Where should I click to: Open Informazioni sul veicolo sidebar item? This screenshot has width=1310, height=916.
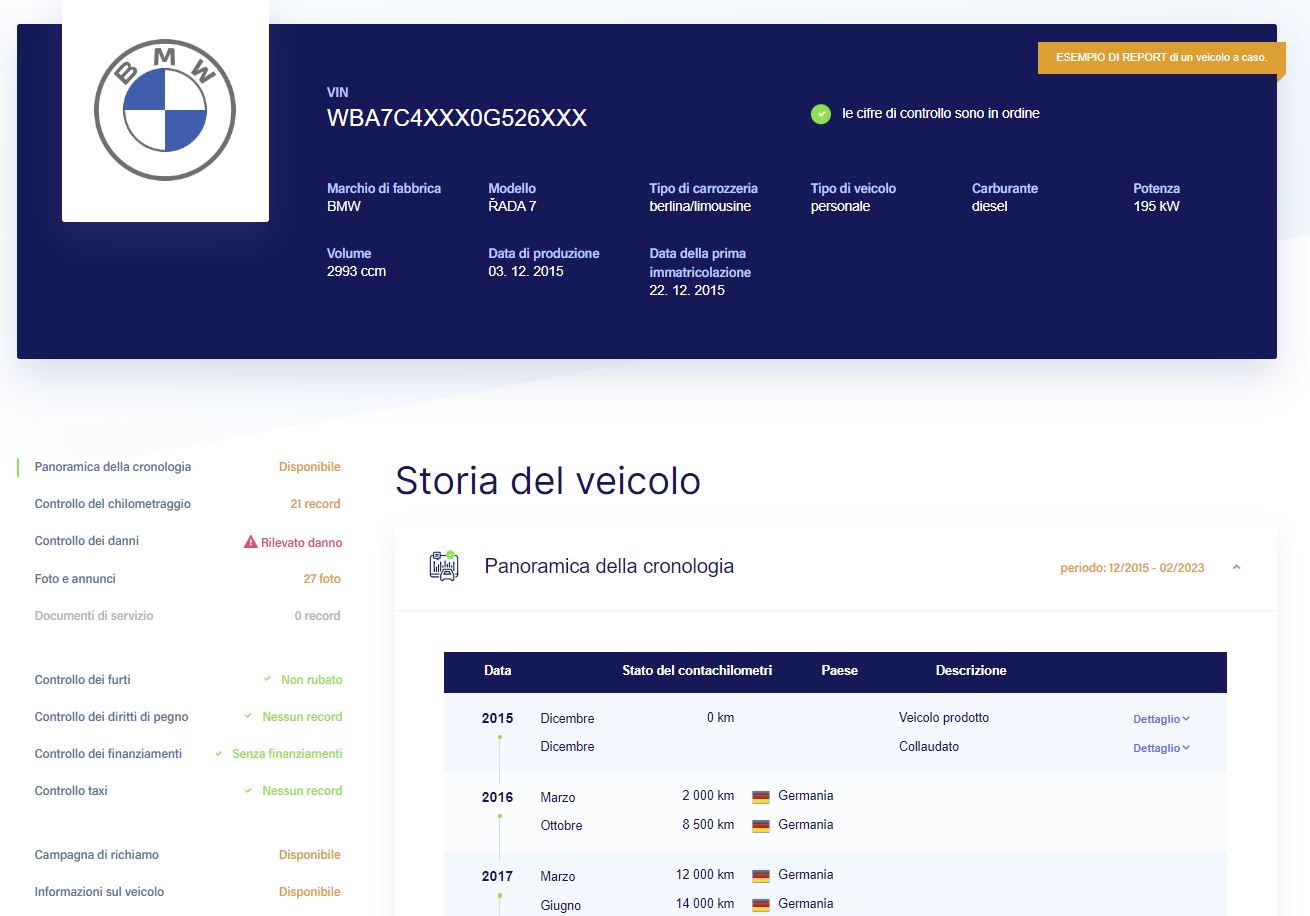(100, 892)
